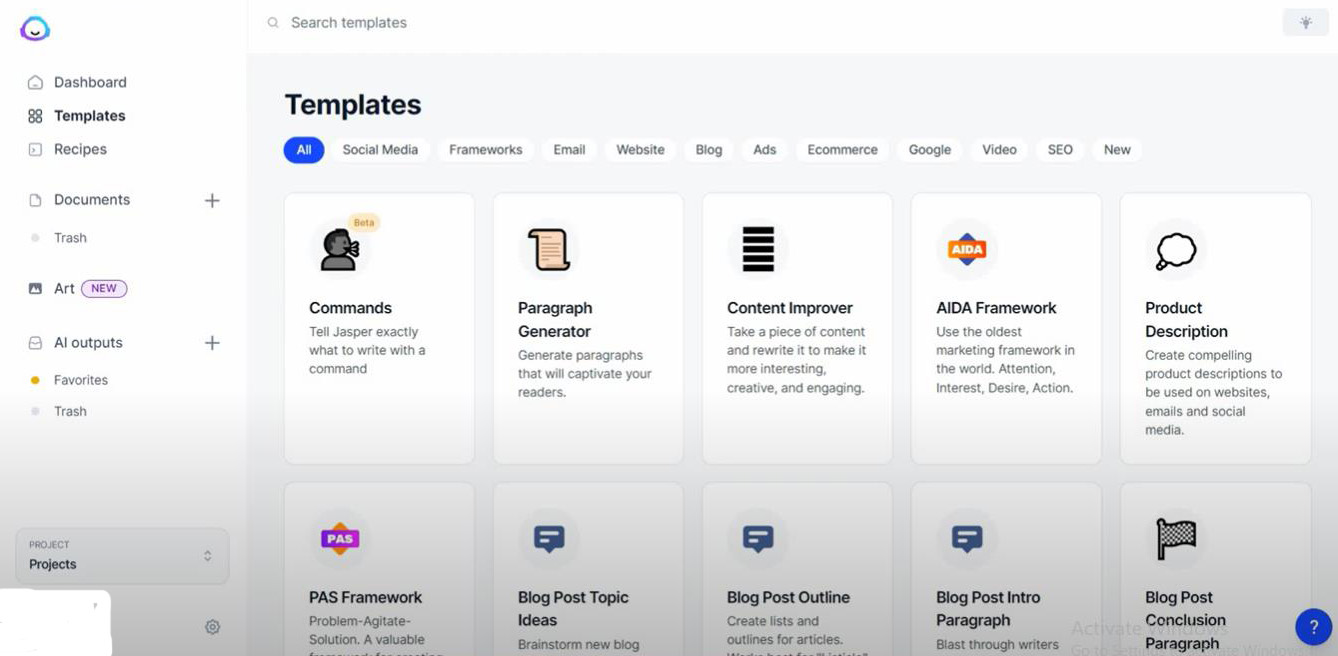Click the lightbulb icon top right

(x=1306, y=22)
